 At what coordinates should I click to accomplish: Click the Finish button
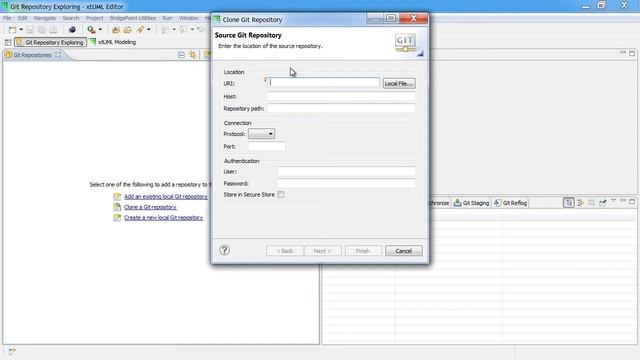363,251
